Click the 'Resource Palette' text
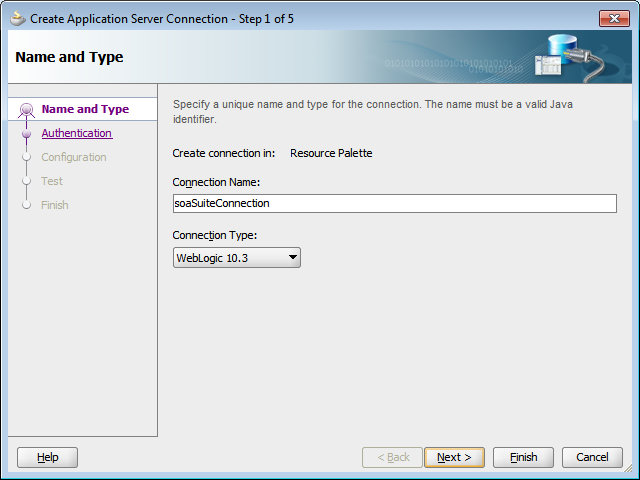Screen dimensions: 640x480 coord(331,153)
